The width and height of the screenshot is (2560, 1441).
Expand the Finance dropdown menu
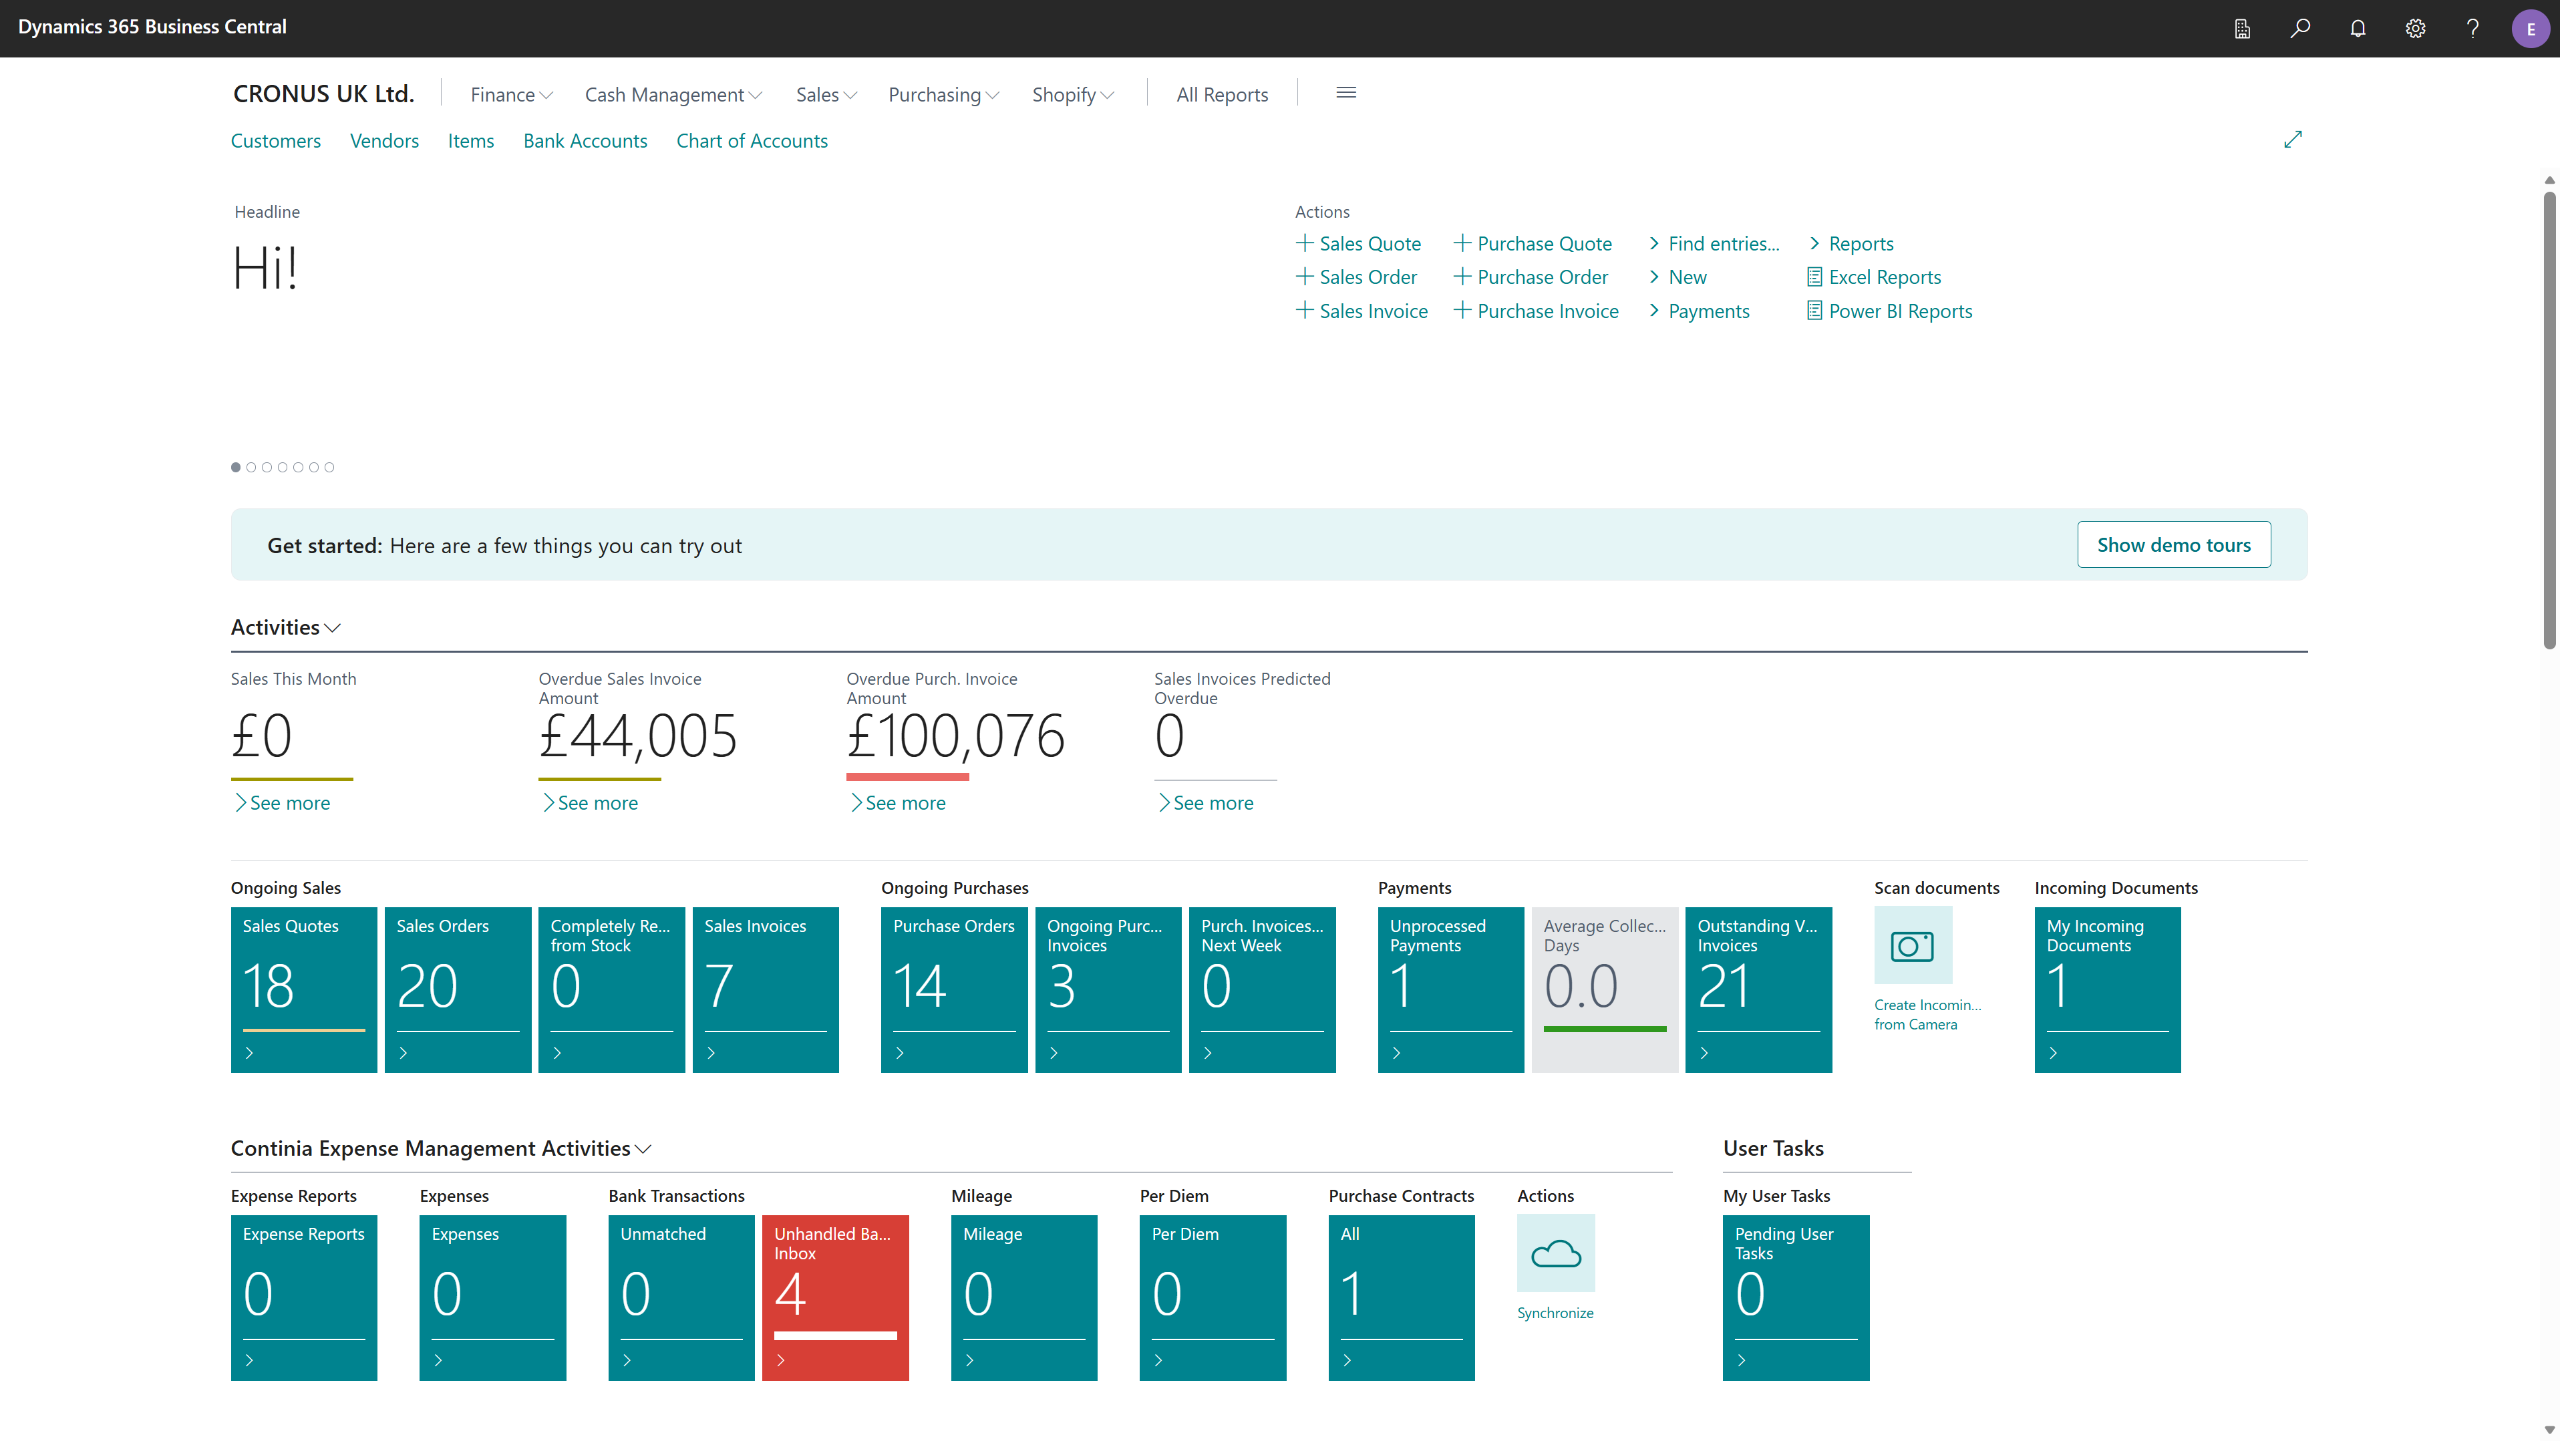511,95
